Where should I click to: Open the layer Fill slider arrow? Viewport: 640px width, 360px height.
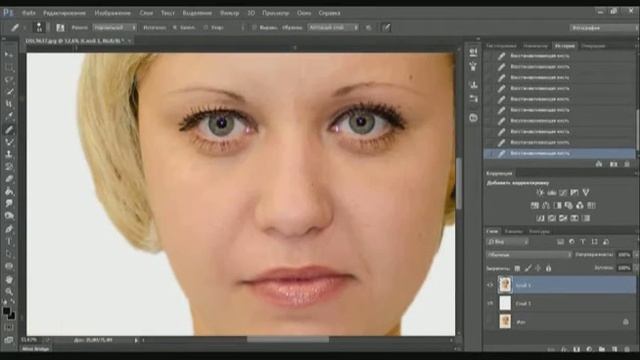click(636, 268)
